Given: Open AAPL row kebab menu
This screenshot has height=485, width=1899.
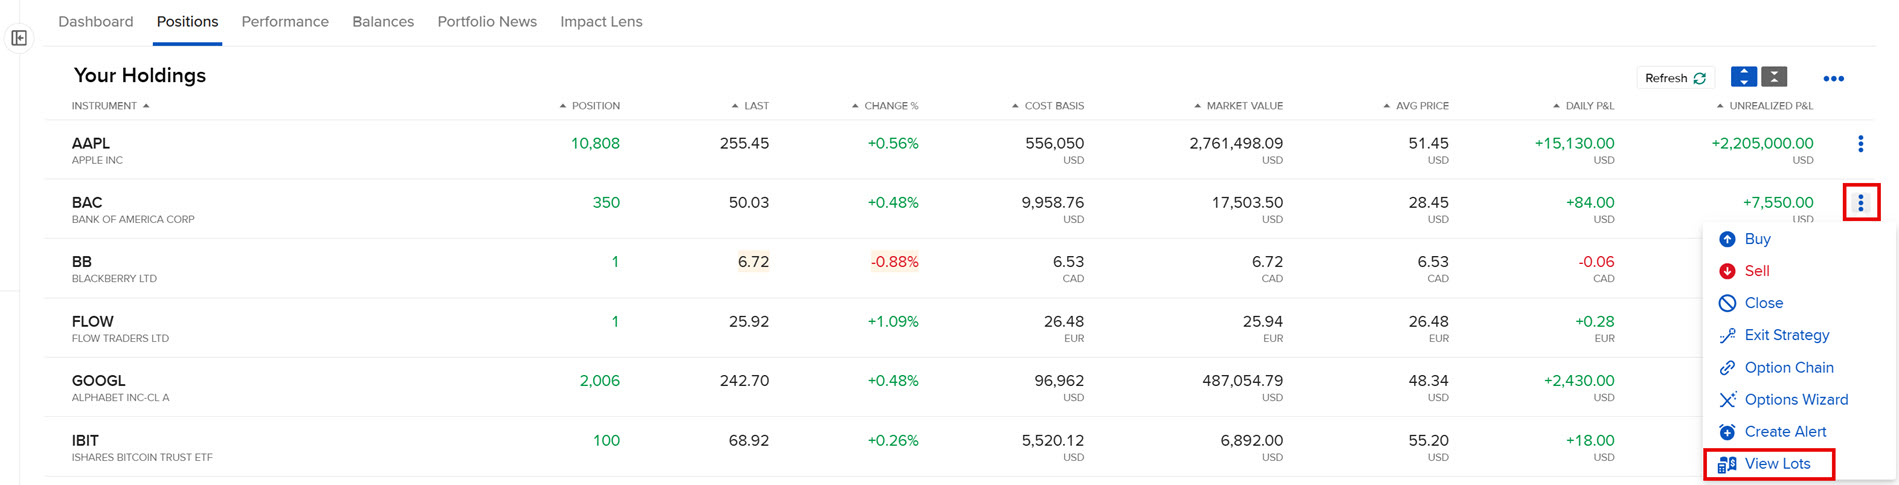Looking at the screenshot, I should (1860, 144).
